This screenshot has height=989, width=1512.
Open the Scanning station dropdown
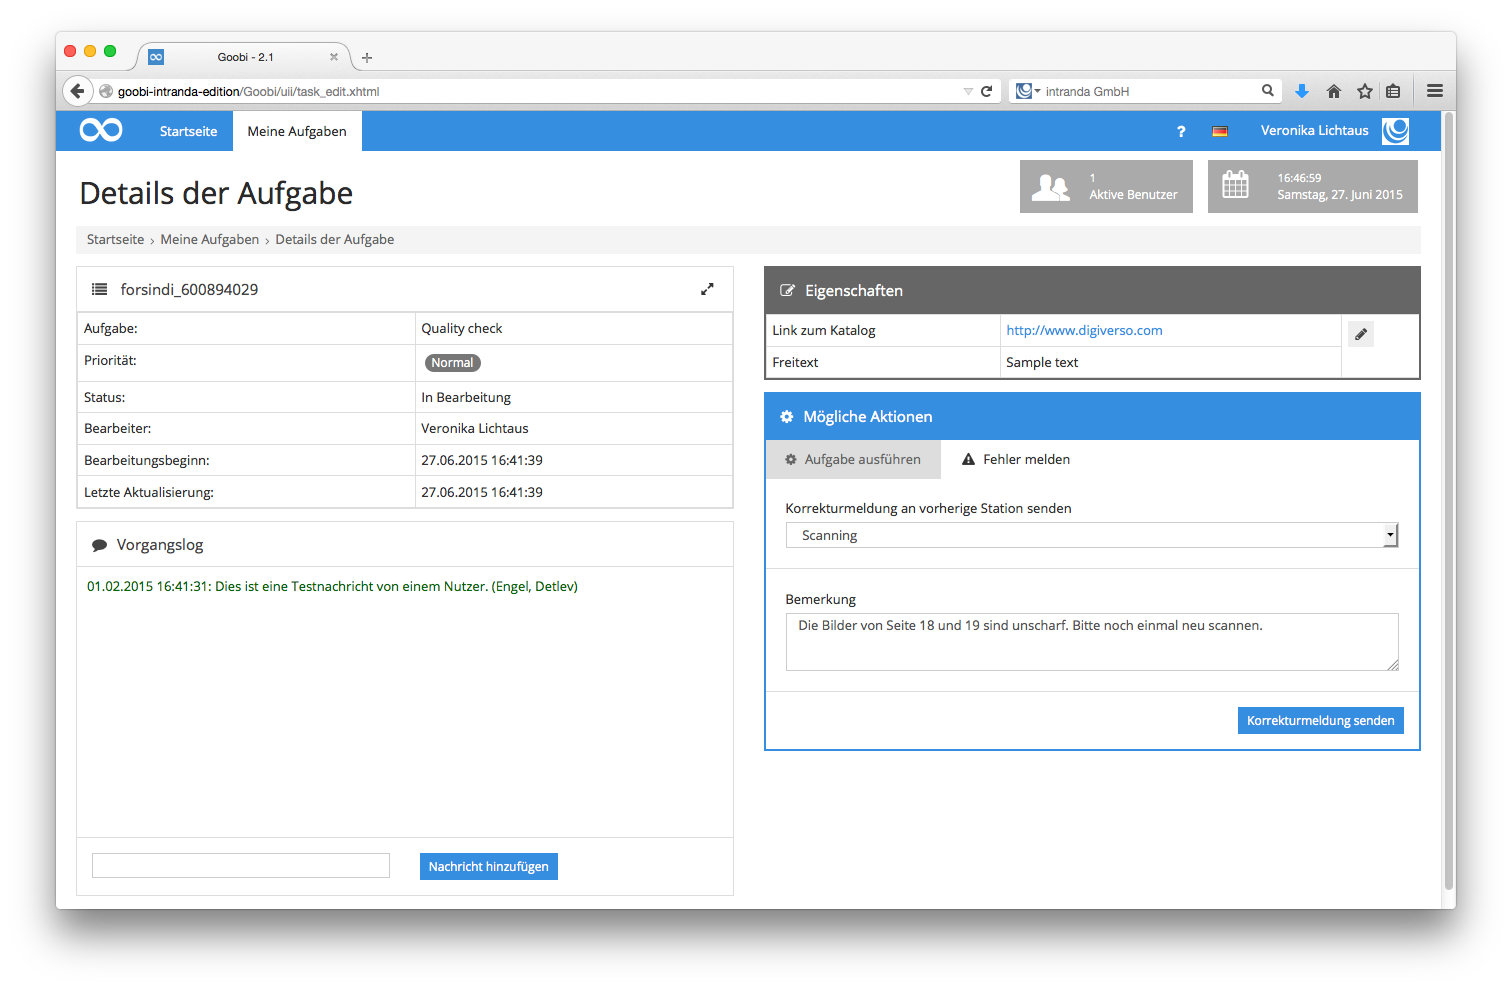[x=1091, y=536]
